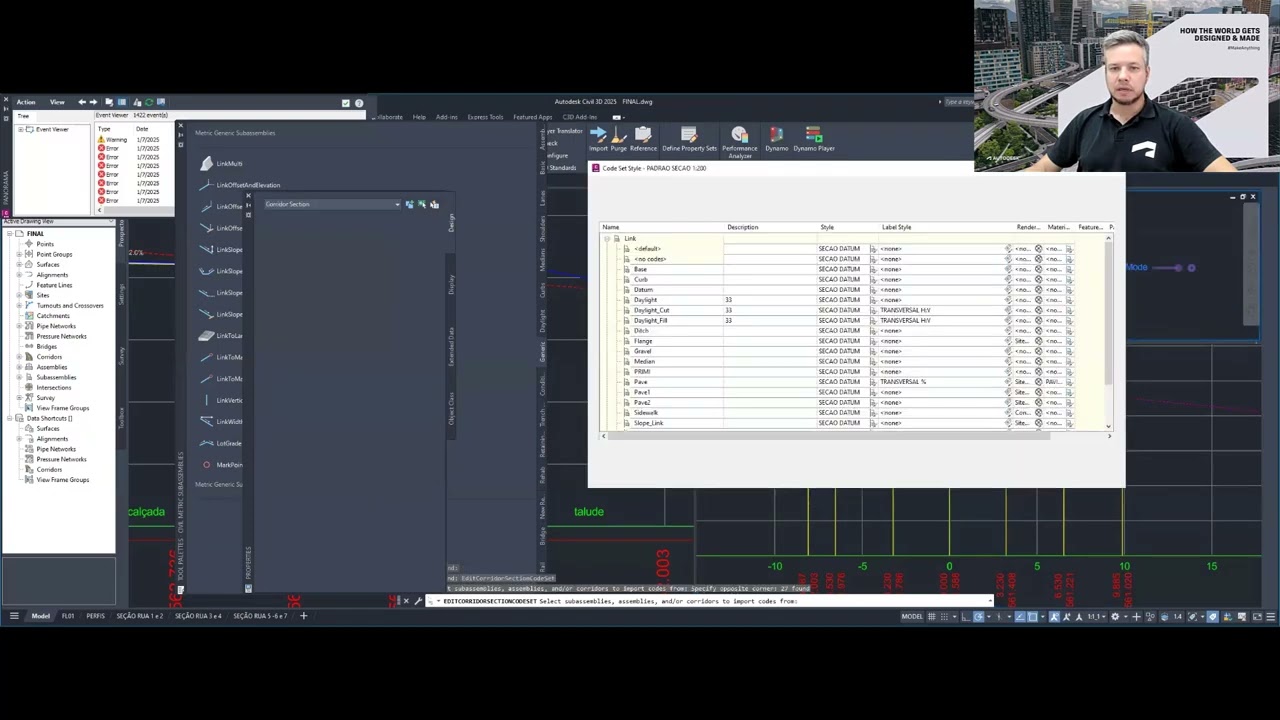The image size is (1280, 720).
Task: Click the Style column header
Action: click(827, 227)
